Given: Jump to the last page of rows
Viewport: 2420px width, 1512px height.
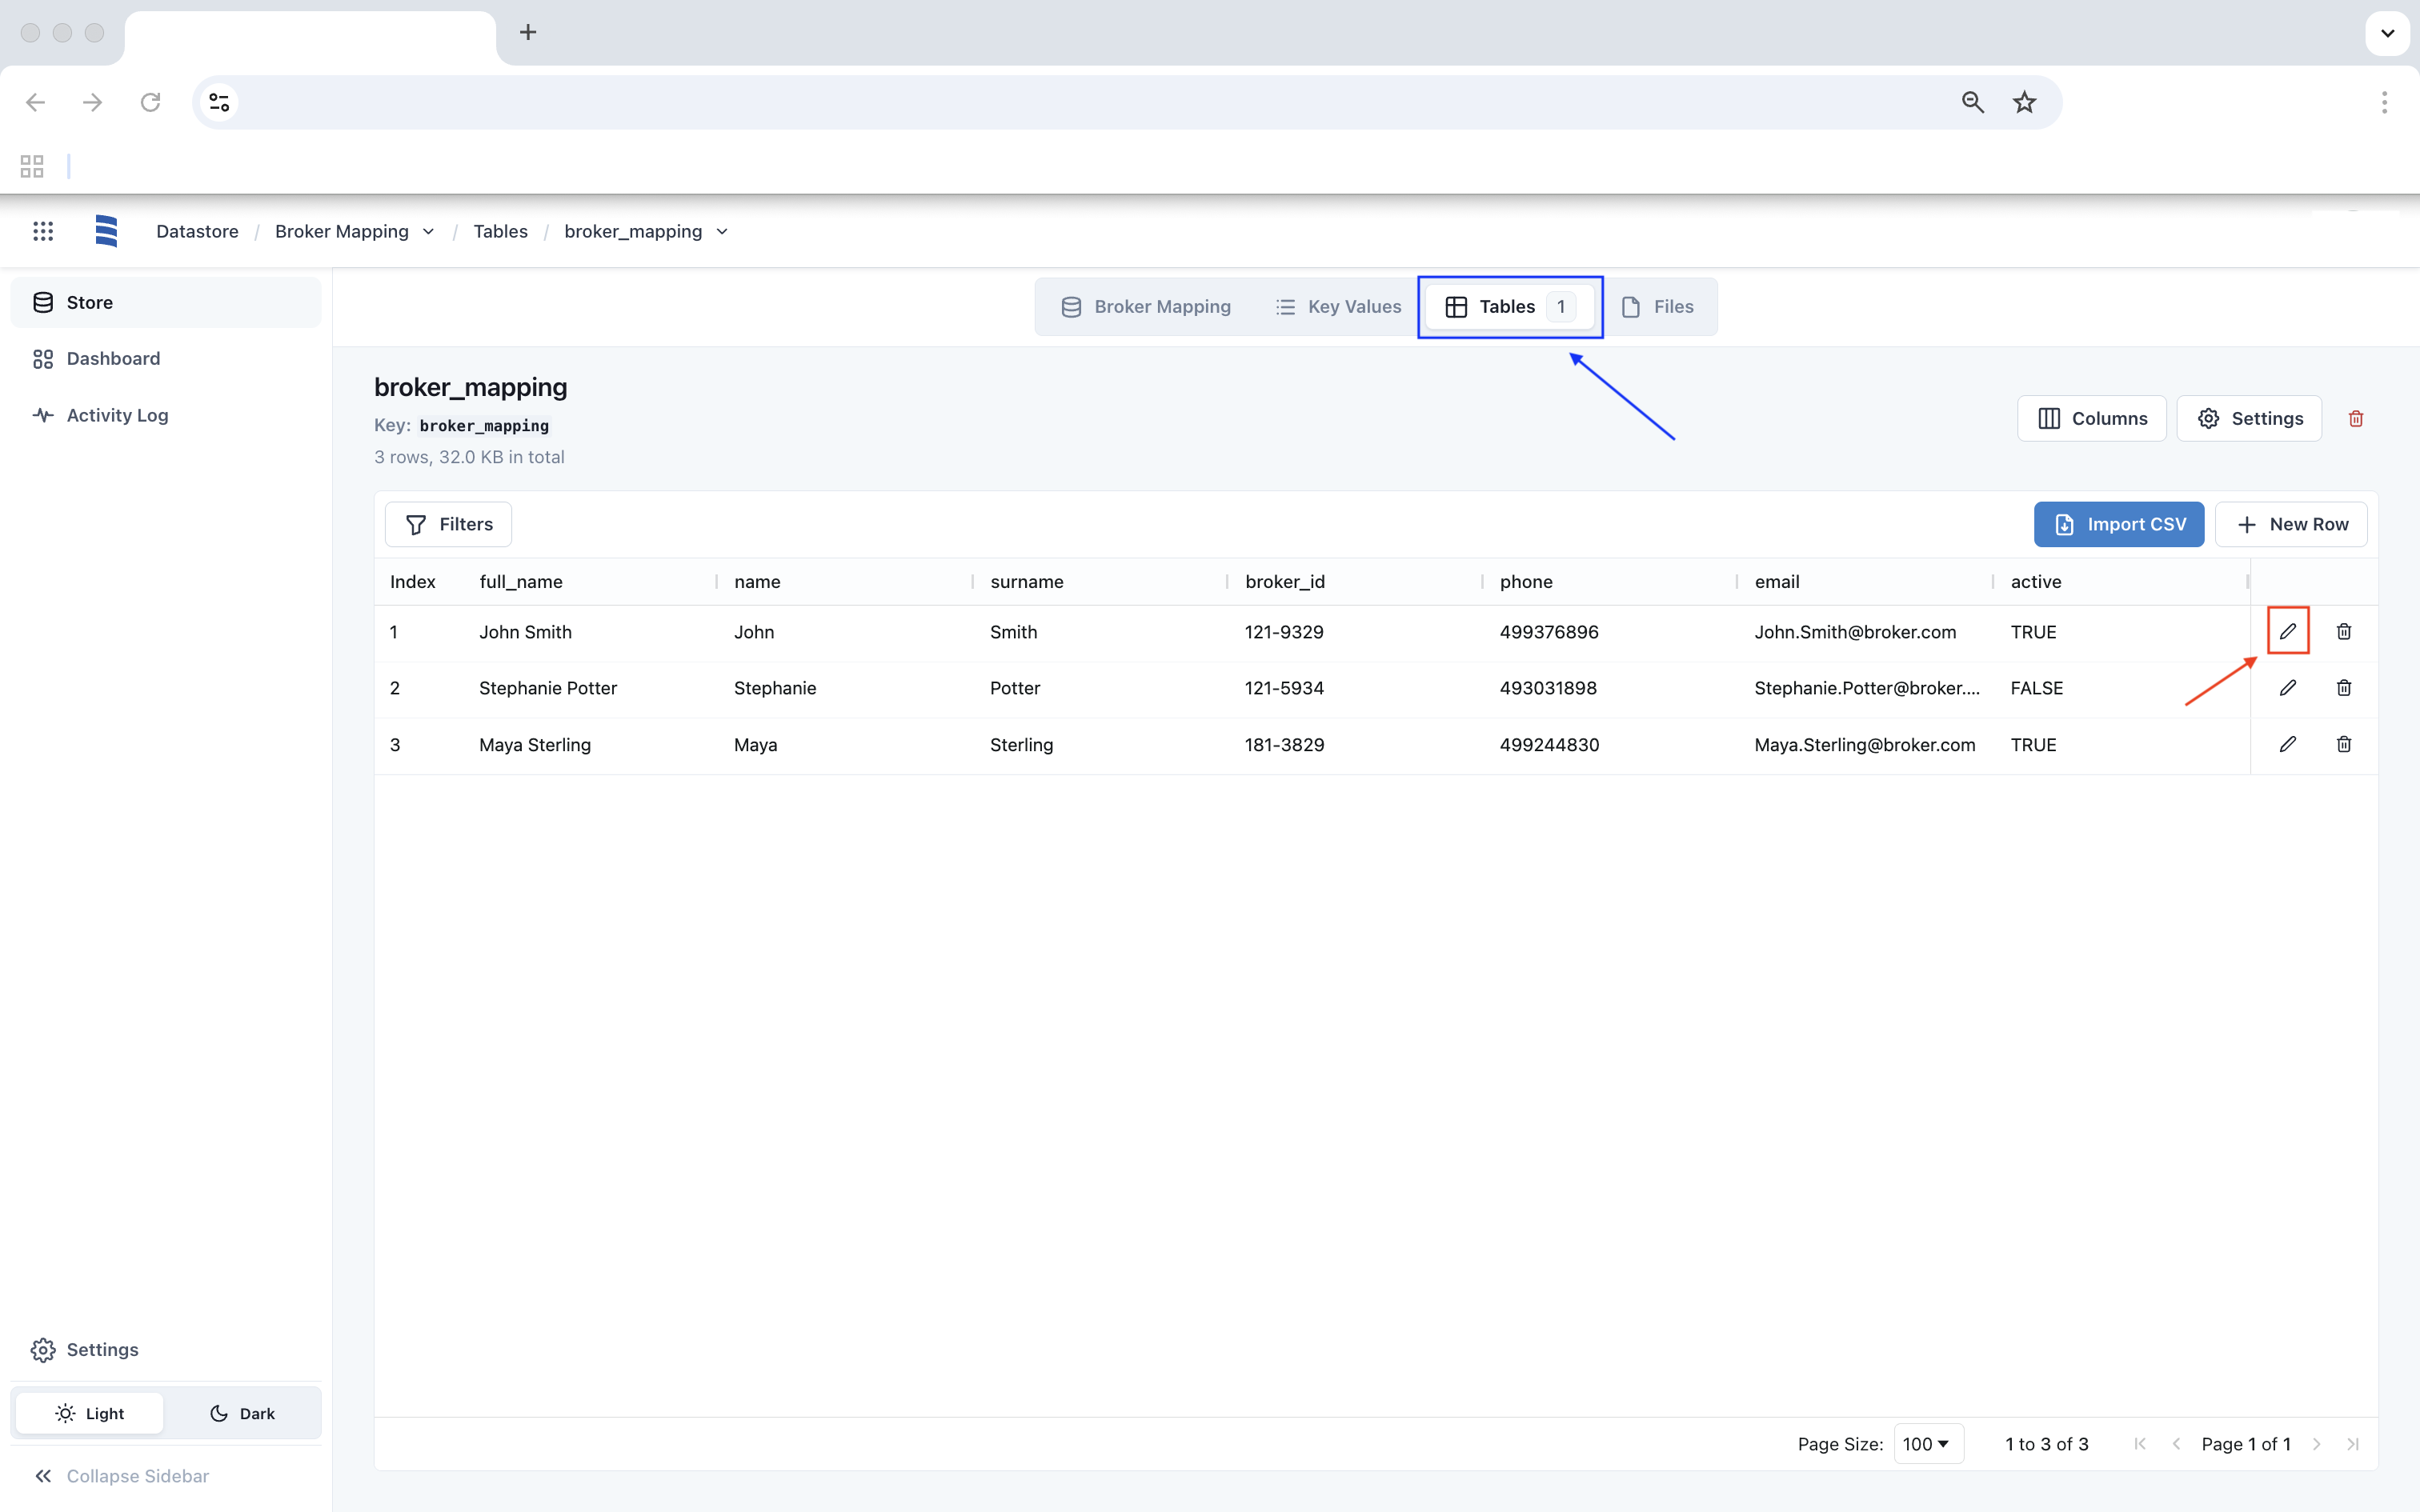Looking at the screenshot, I should [2353, 1444].
